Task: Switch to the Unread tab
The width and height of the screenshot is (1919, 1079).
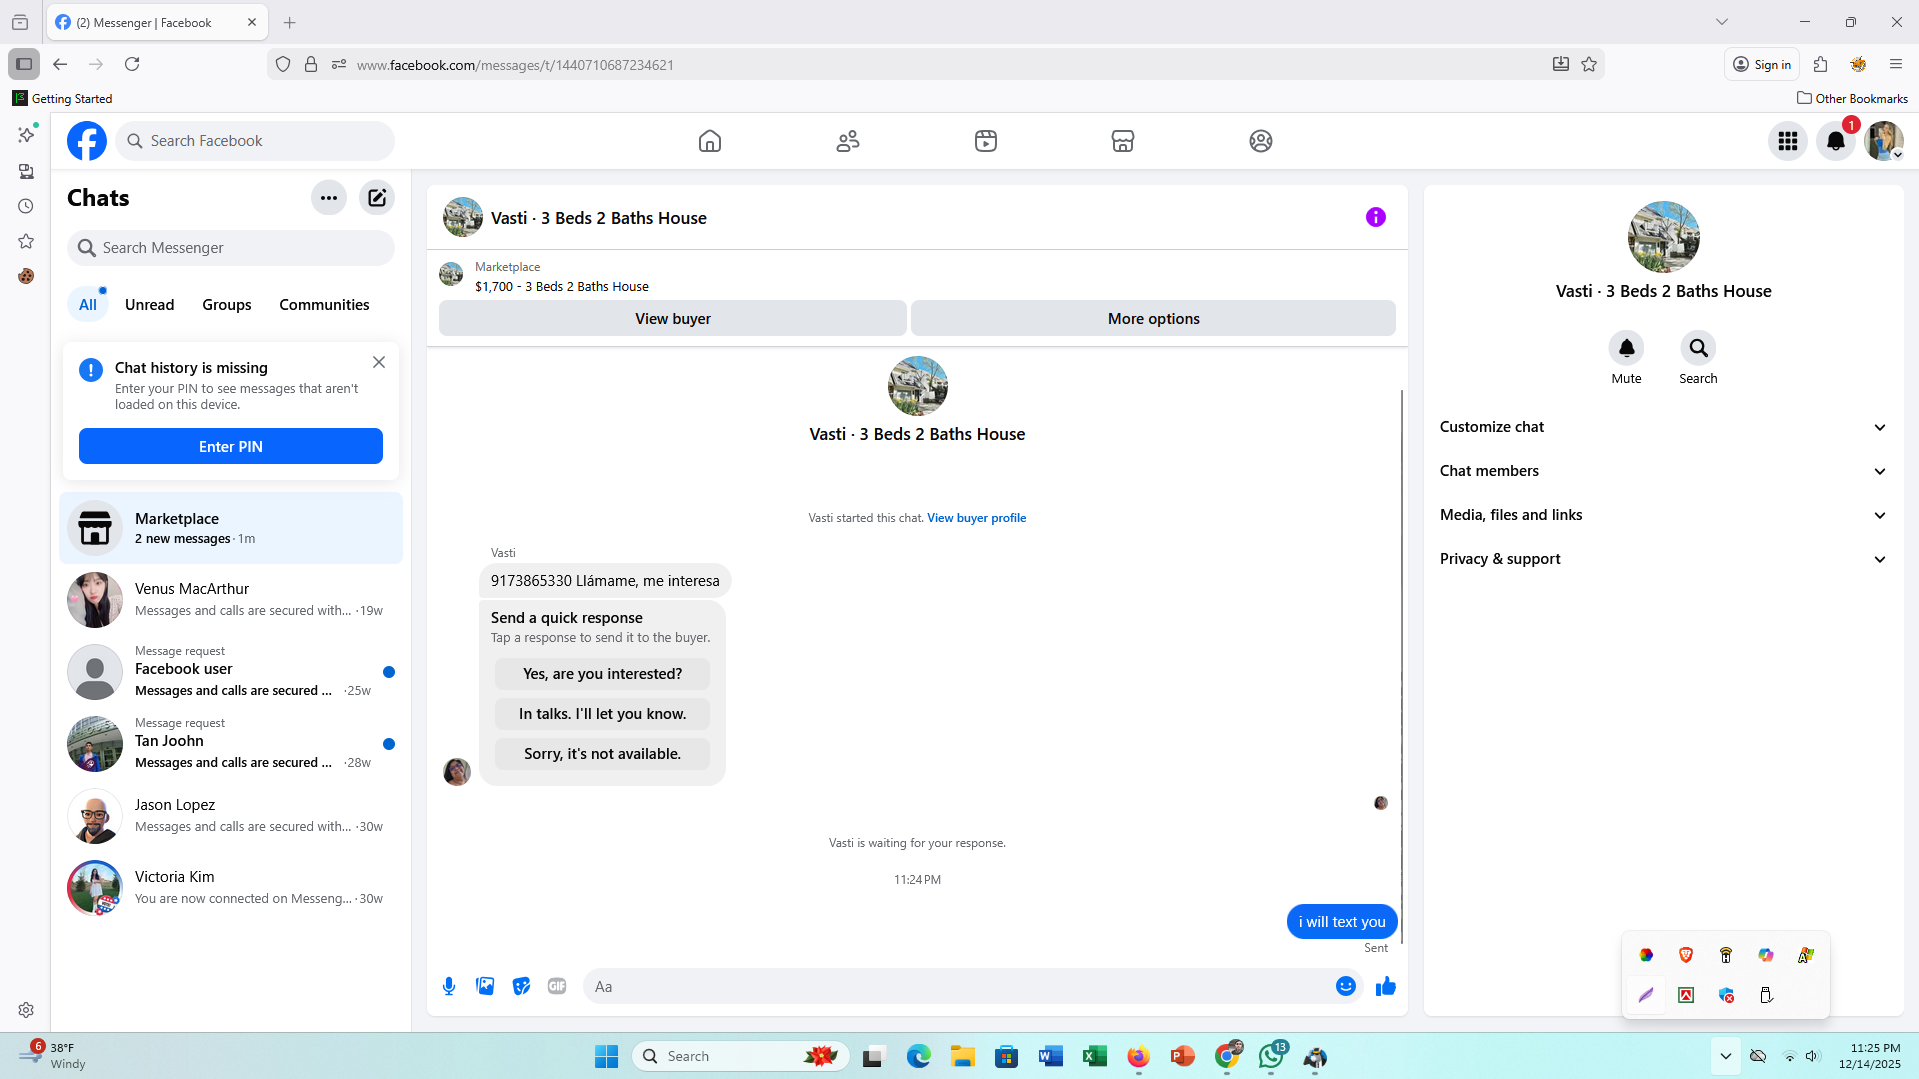Action: point(149,305)
